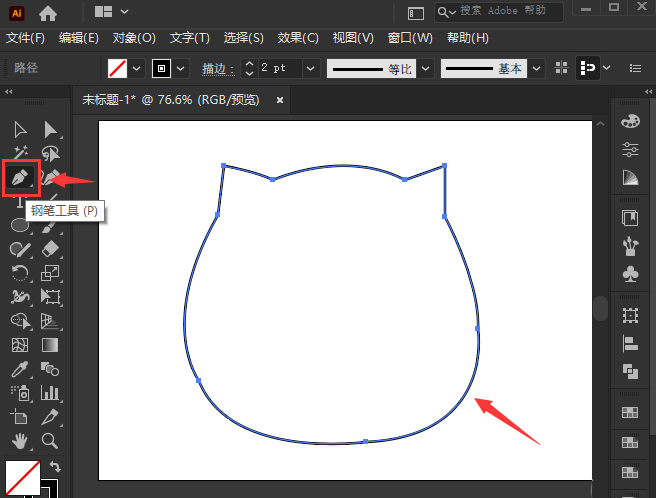Choose the Eraser tool

pyautogui.click(x=51, y=249)
